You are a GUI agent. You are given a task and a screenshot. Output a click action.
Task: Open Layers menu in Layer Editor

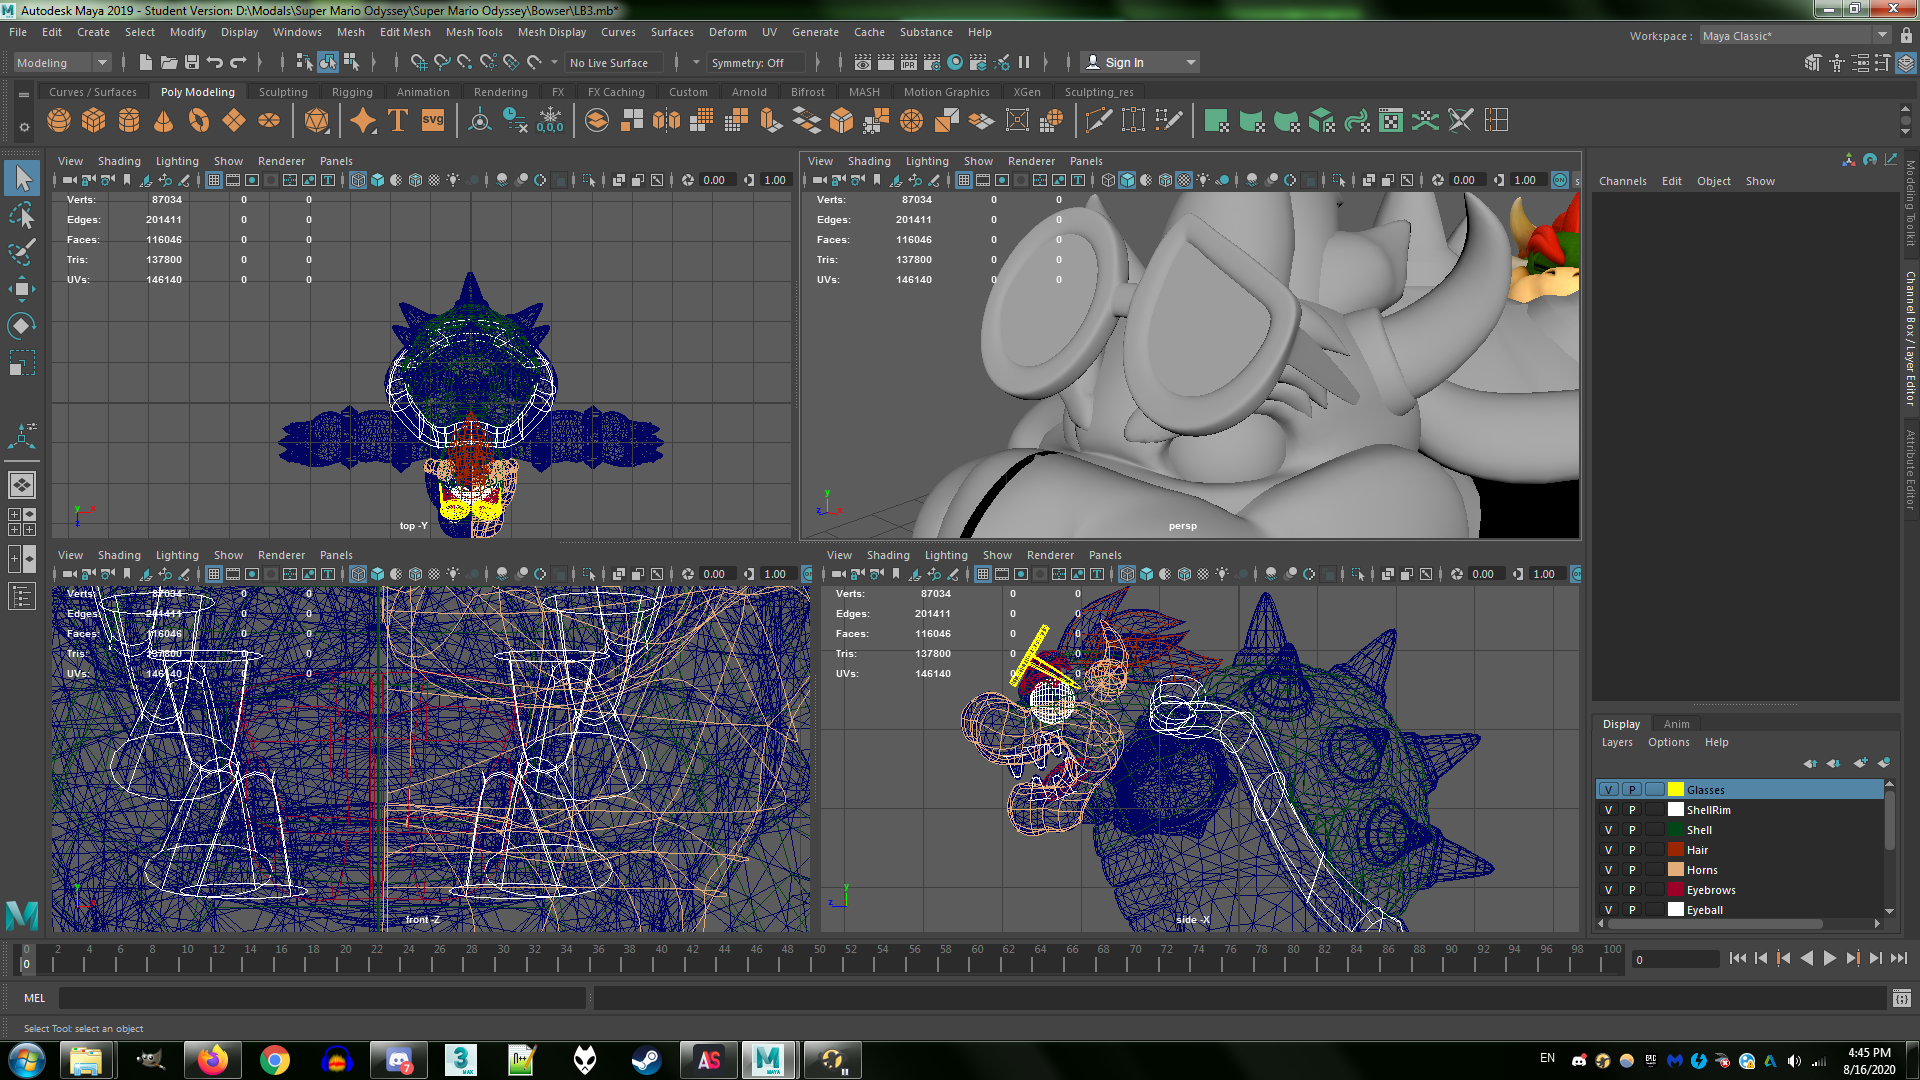[1617, 742]
